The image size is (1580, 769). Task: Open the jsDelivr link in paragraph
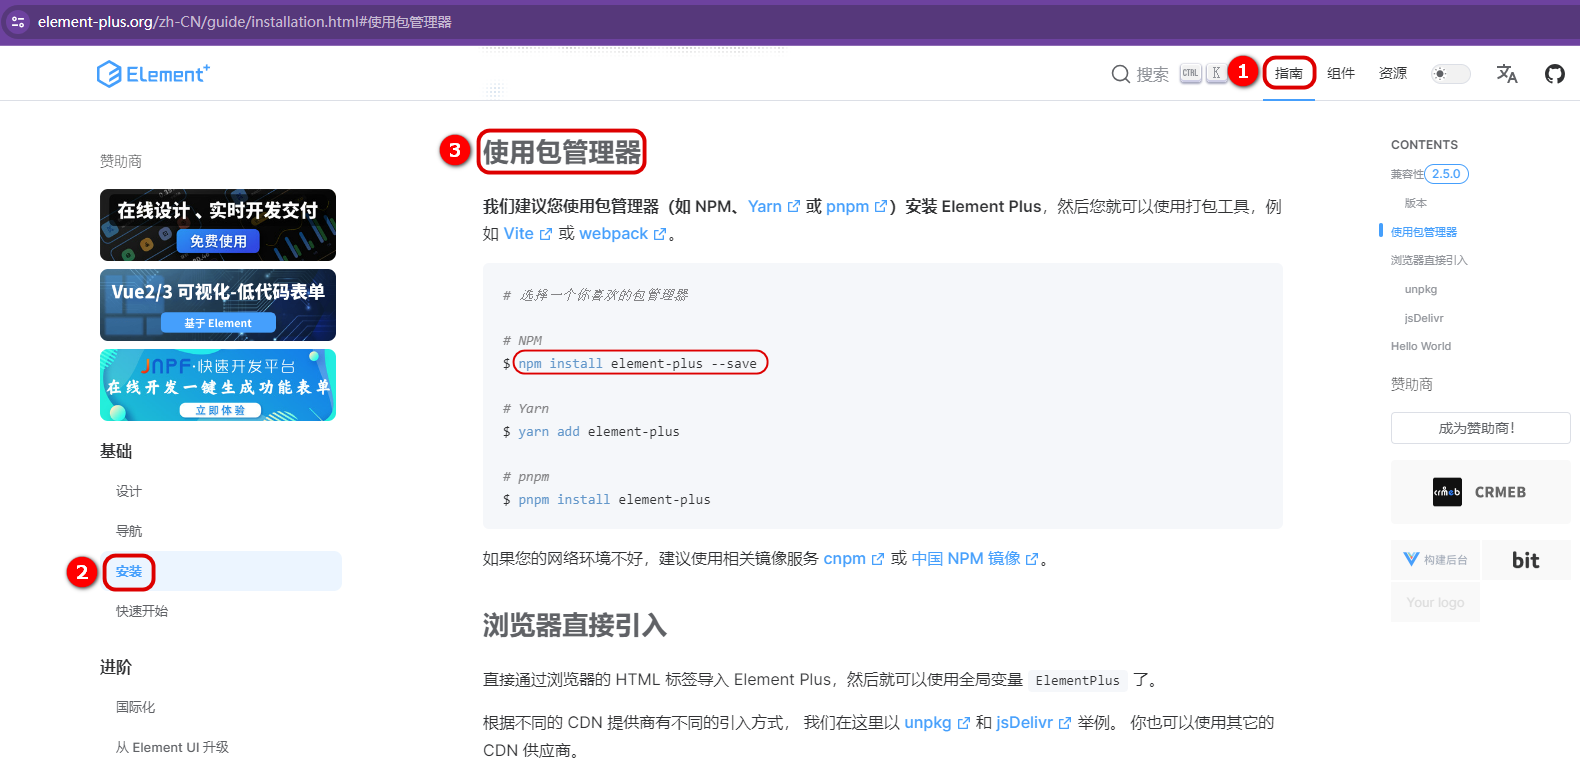point(1034,722)
